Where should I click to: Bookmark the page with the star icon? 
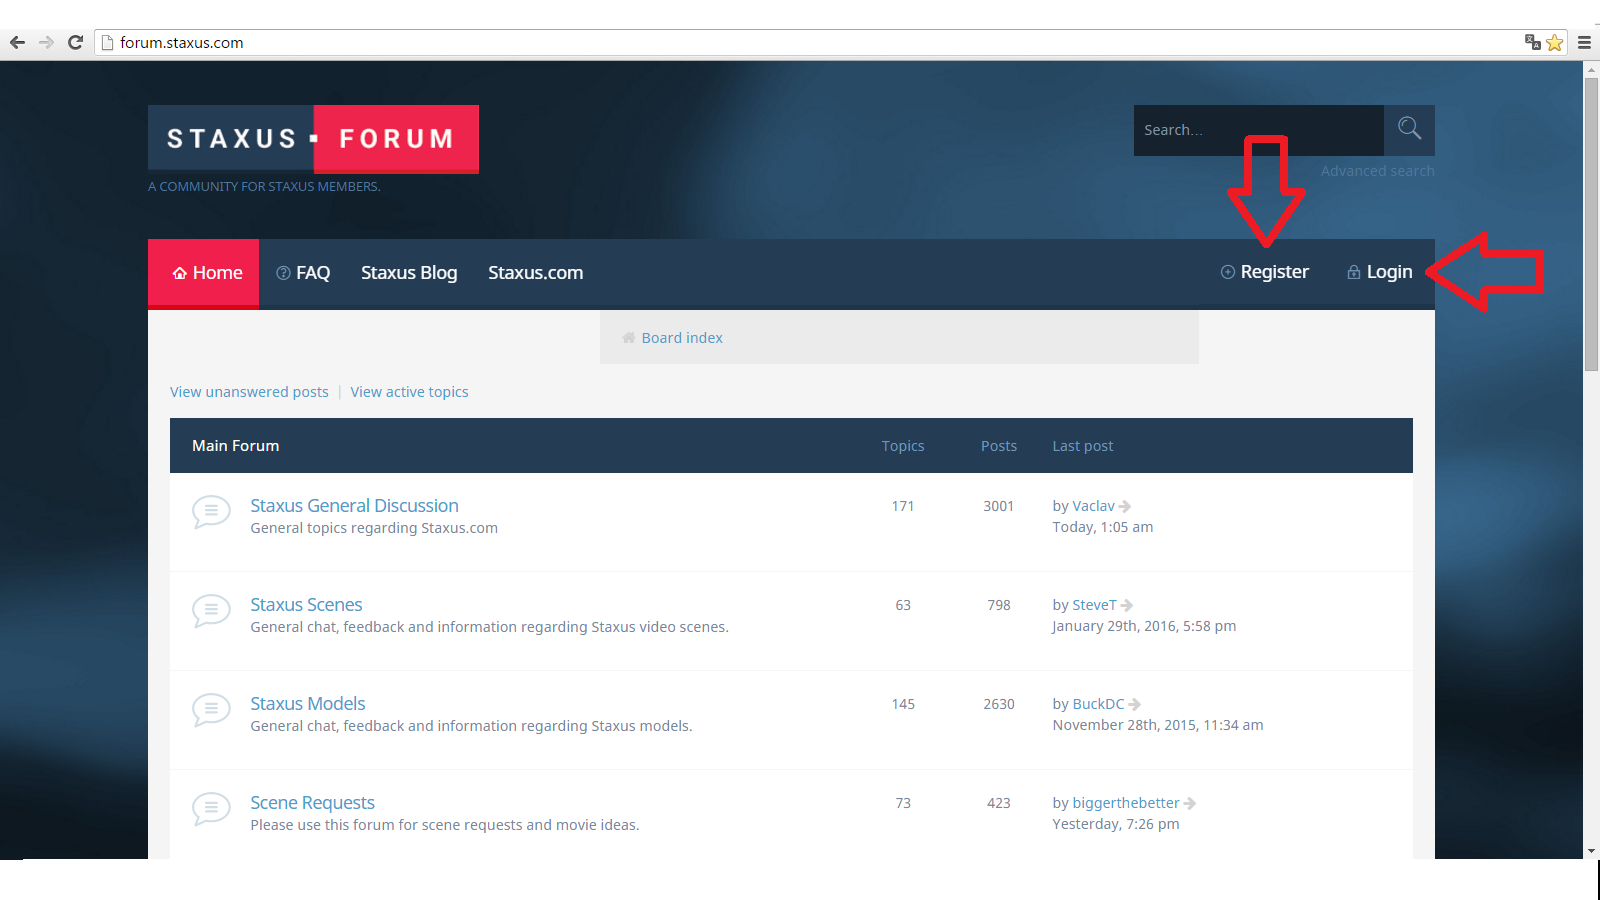coord(1554,42)
